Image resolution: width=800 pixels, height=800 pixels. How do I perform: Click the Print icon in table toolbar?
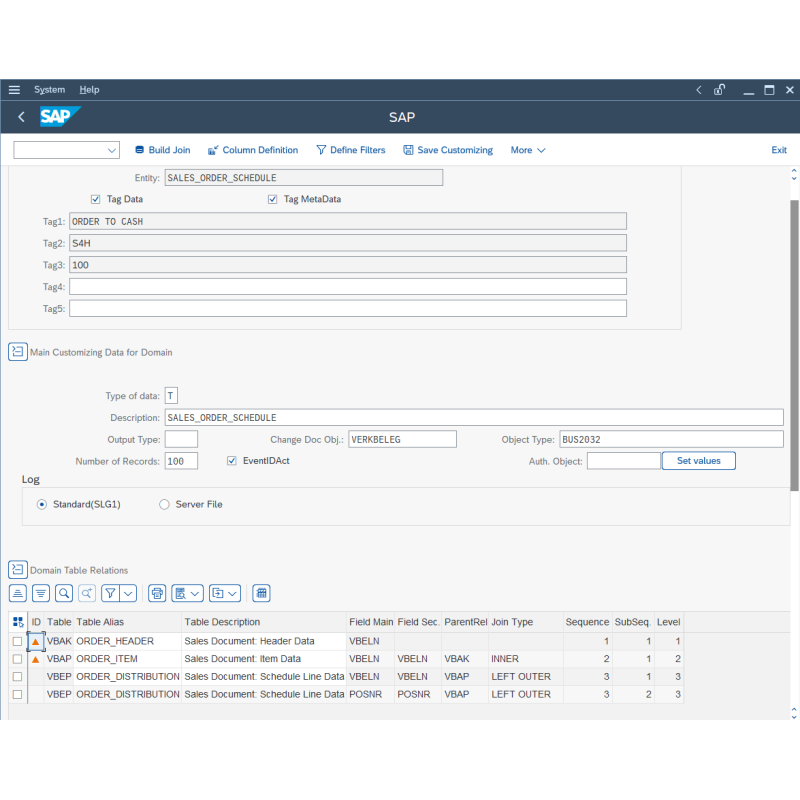[157, 593]
